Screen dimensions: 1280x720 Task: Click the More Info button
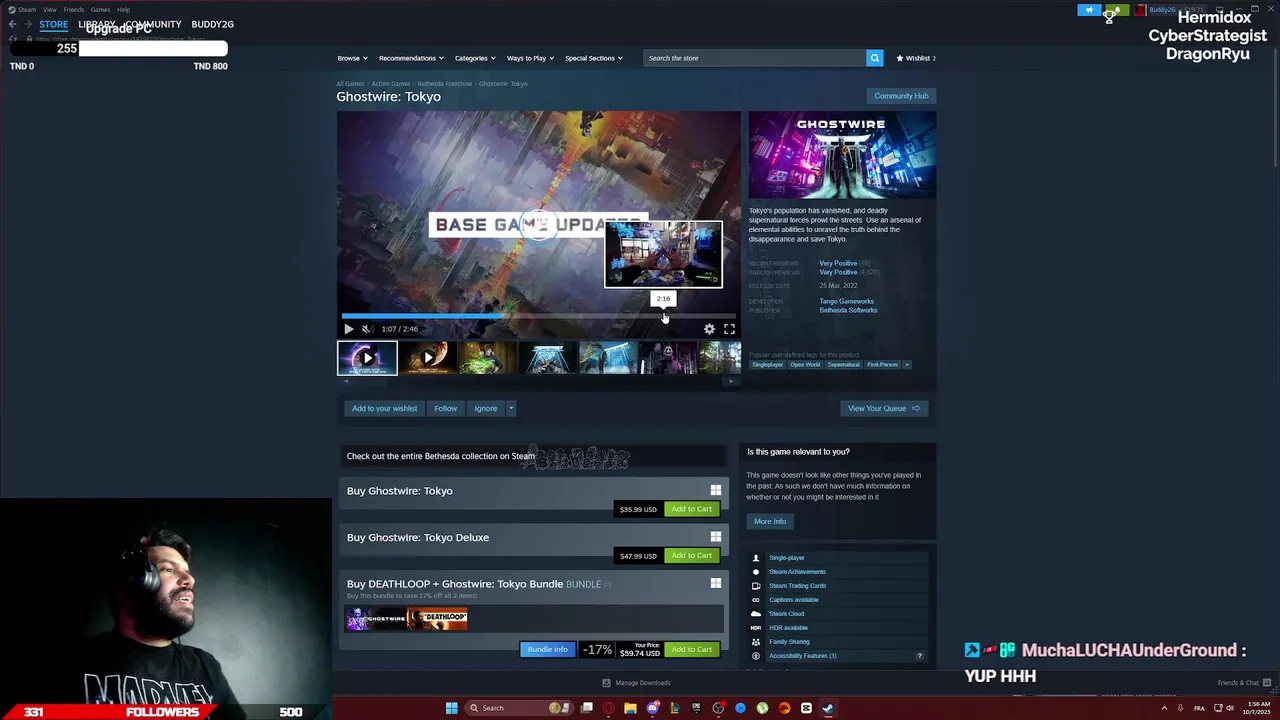click(770, 521)
